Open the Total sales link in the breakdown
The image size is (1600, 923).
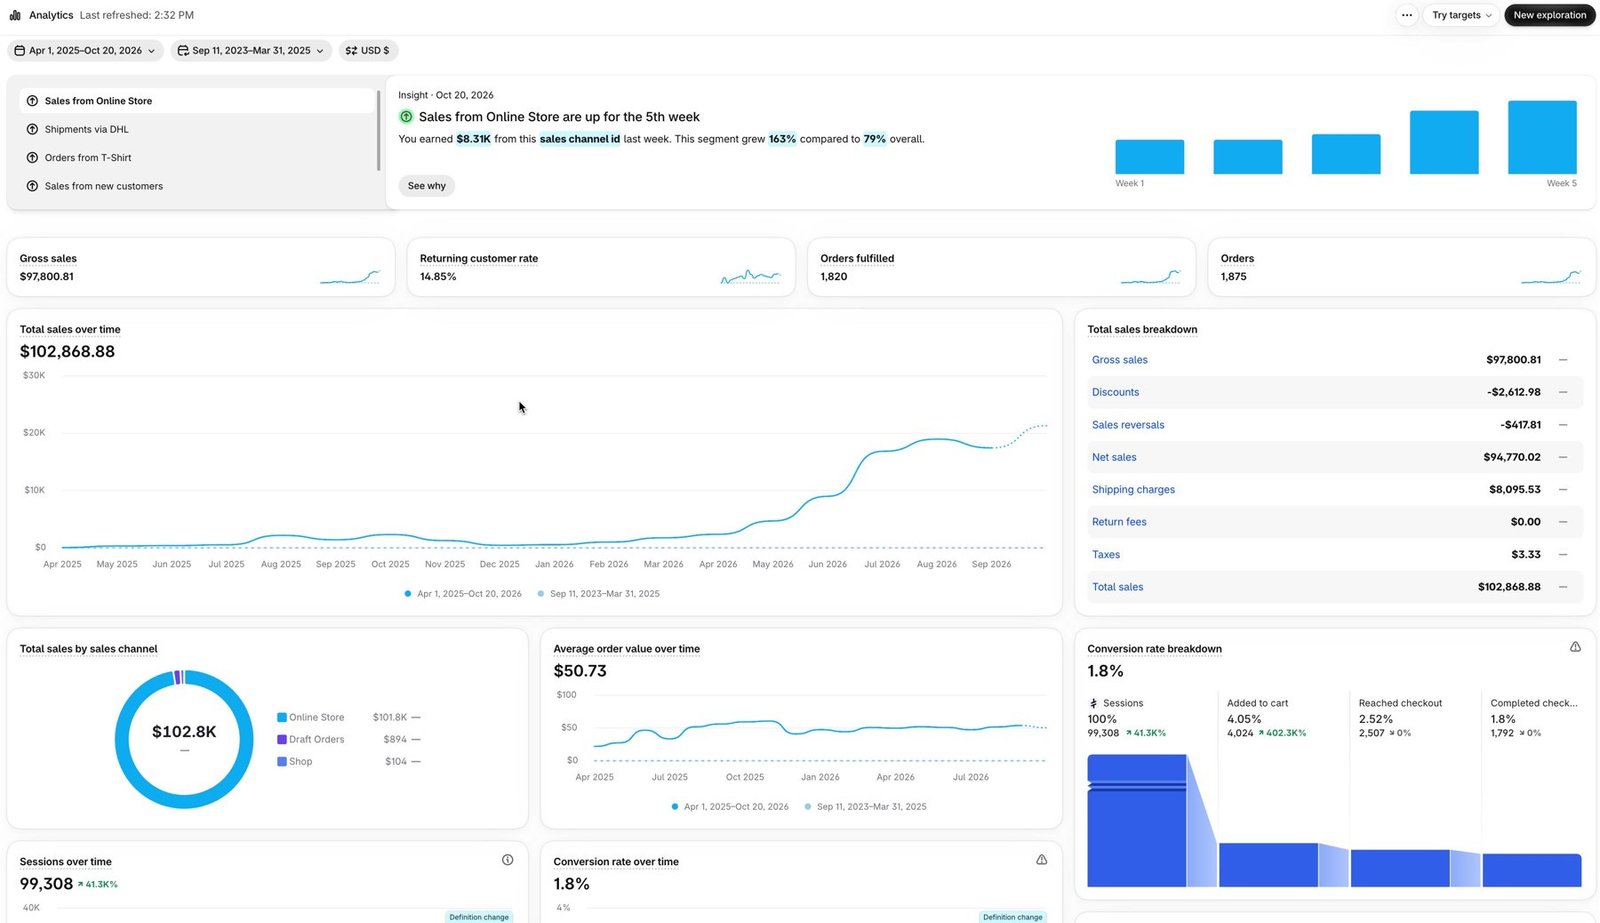[x=1117, y=587]
